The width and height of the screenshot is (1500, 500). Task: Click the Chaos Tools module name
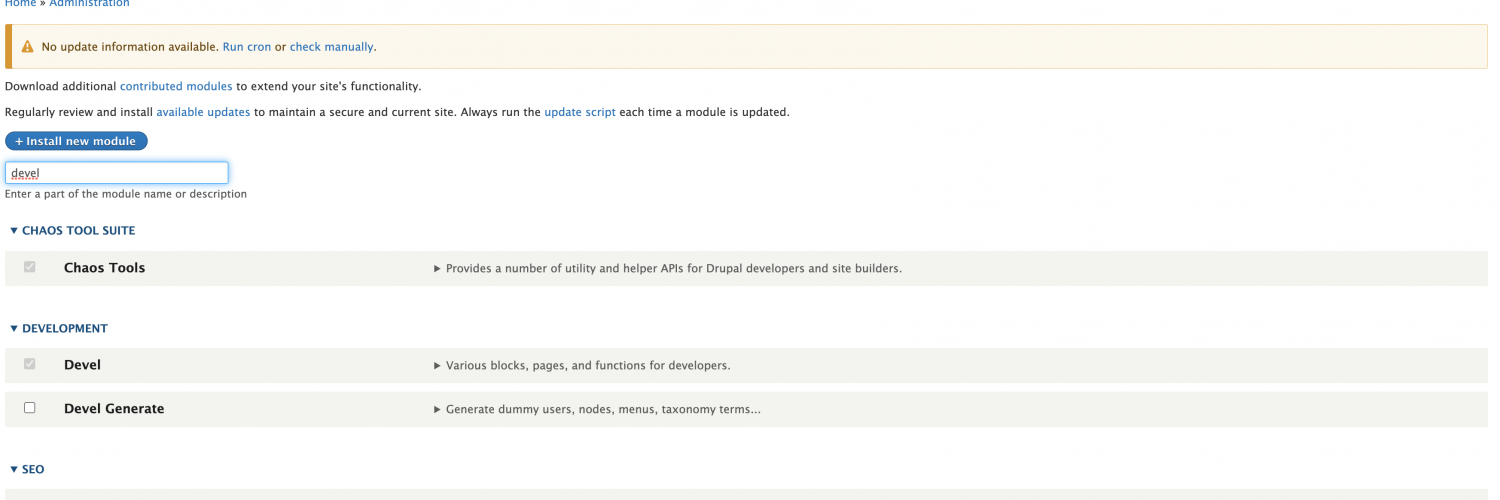(104, 268)
